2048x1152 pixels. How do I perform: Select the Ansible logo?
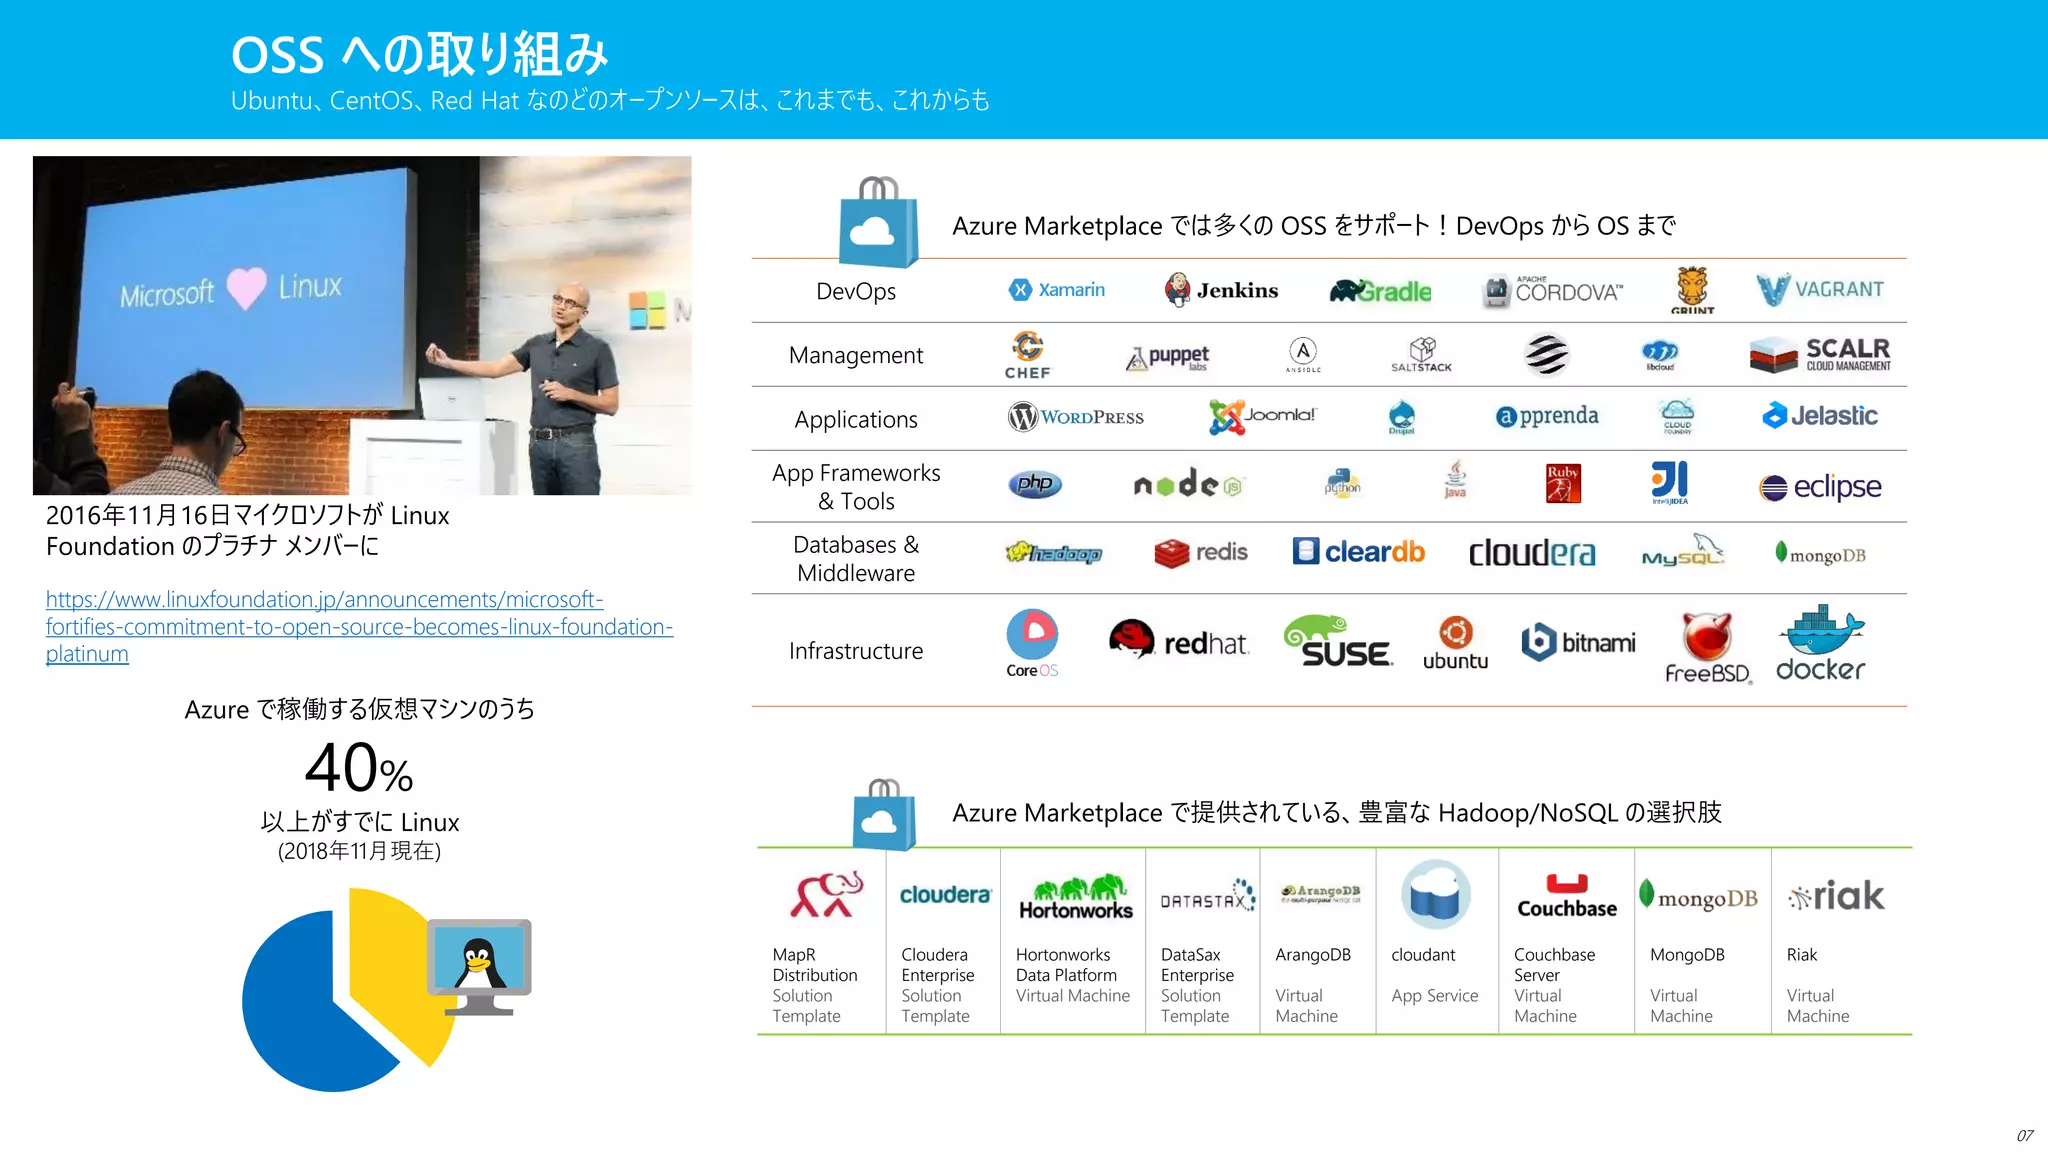[x=1303, y=355]
